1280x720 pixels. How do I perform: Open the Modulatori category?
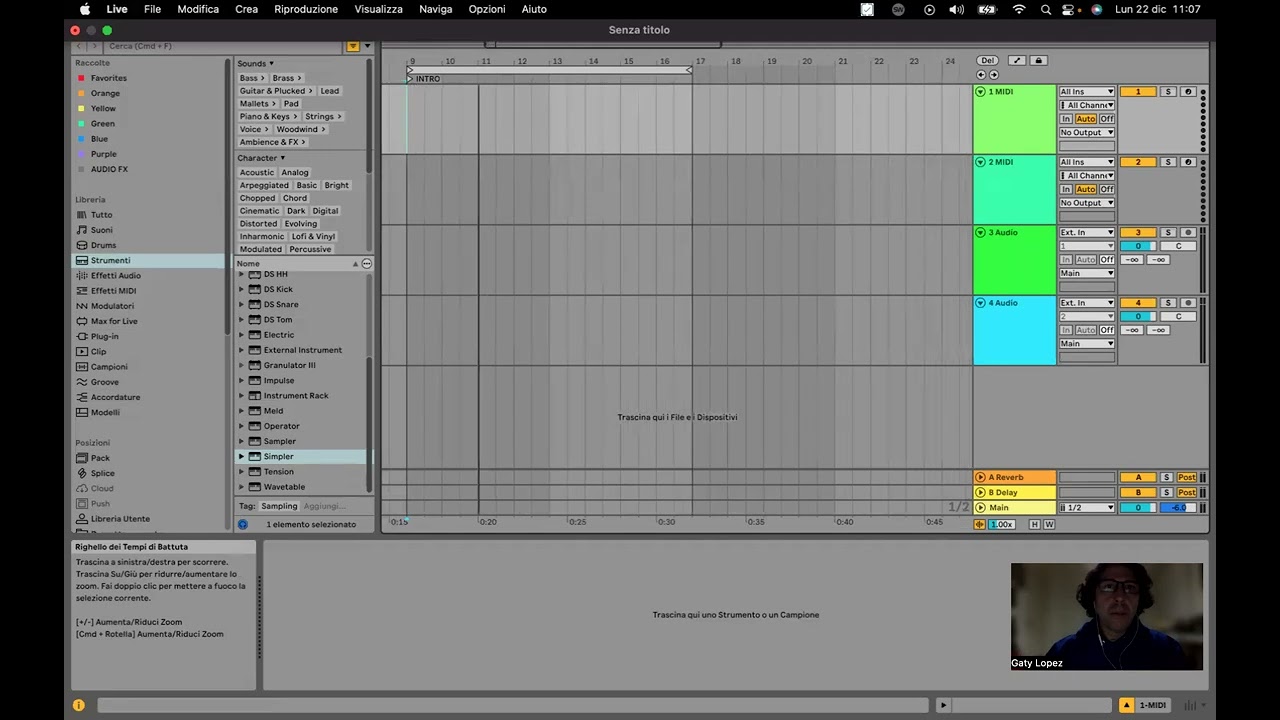tap(112, 306)
